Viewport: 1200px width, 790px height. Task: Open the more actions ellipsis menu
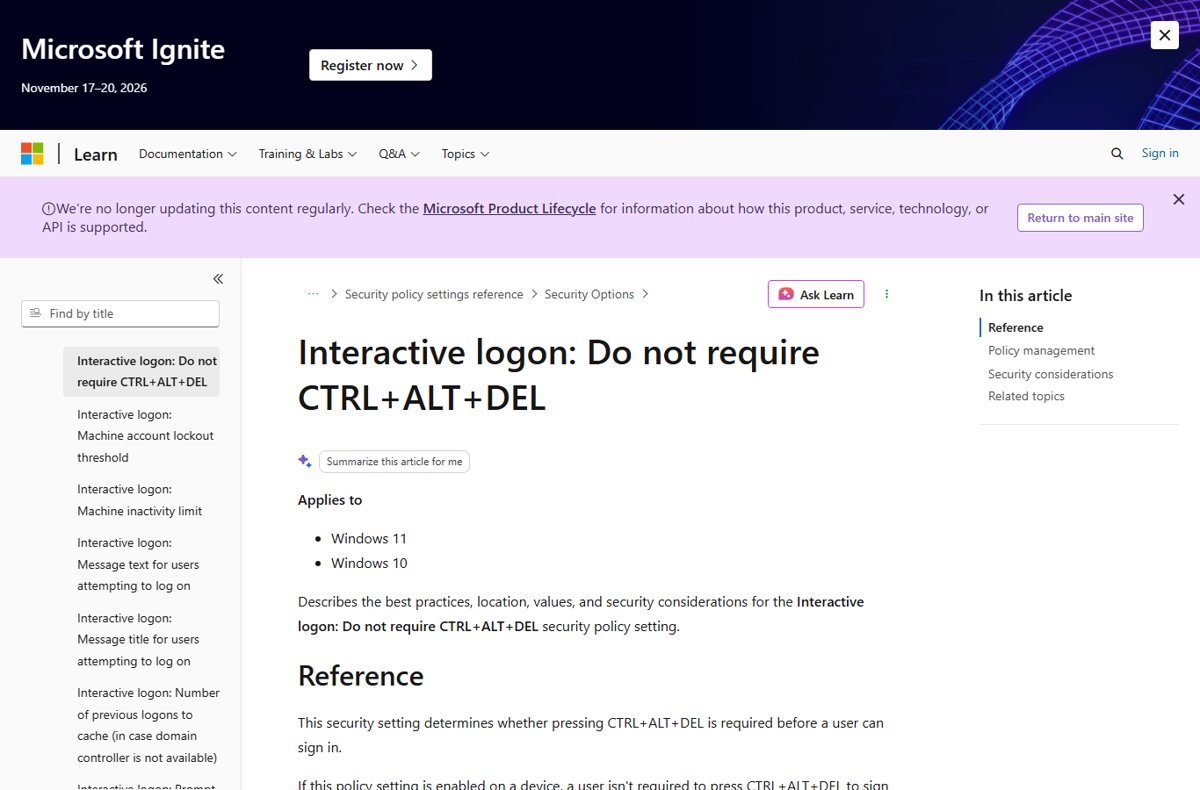tap(886, 294)
